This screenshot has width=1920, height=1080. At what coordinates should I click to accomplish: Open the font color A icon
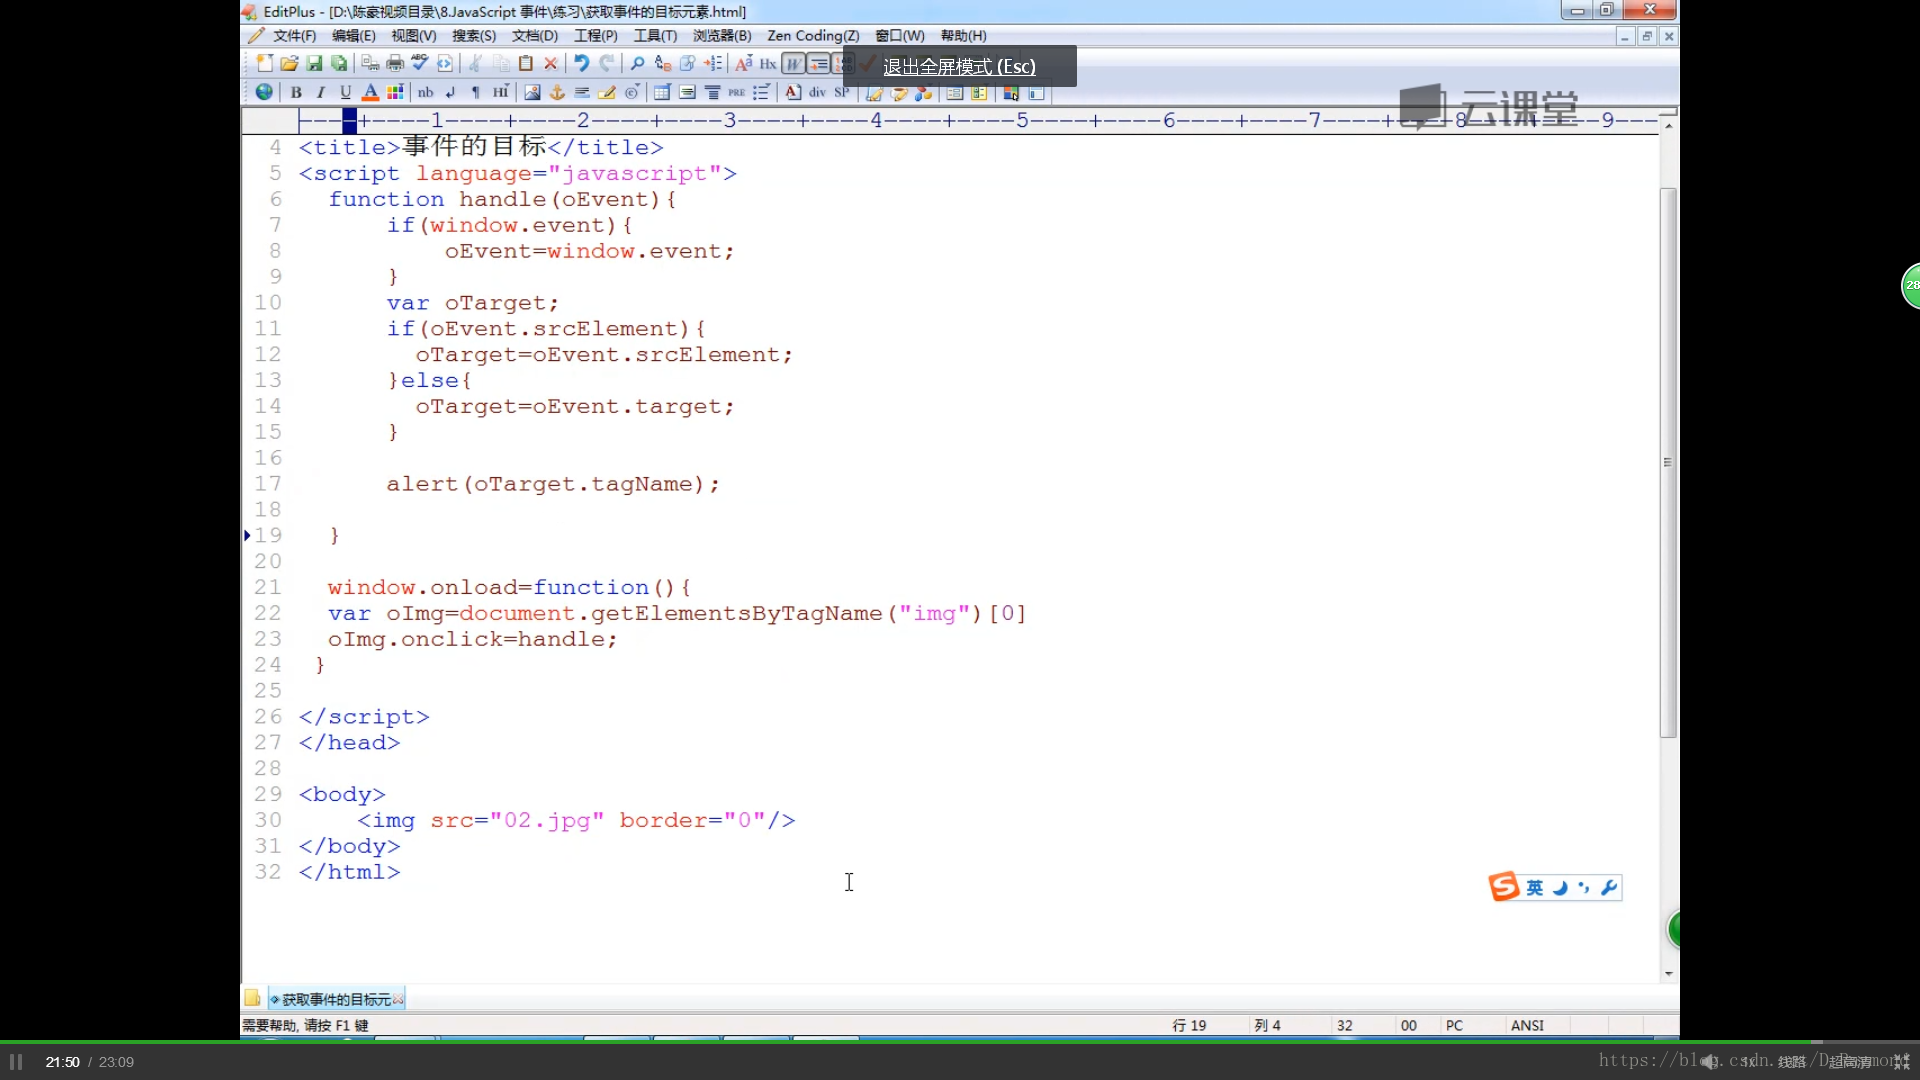click(x=370, y=92)
